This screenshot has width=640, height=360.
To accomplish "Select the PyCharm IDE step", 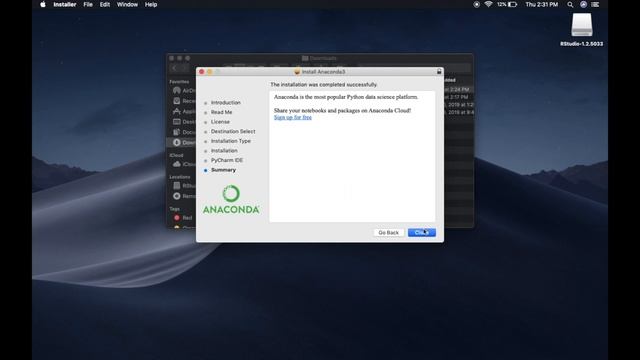I will pos(227,160).
